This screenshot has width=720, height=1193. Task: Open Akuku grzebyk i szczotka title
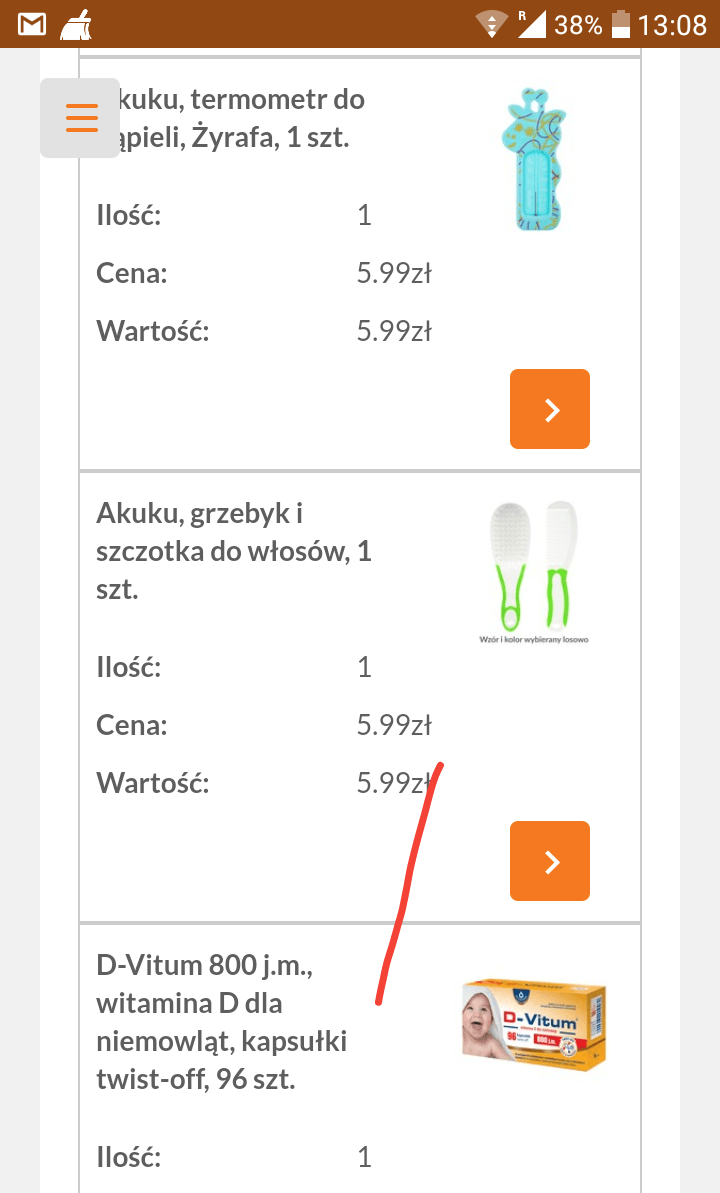[233, 551]
